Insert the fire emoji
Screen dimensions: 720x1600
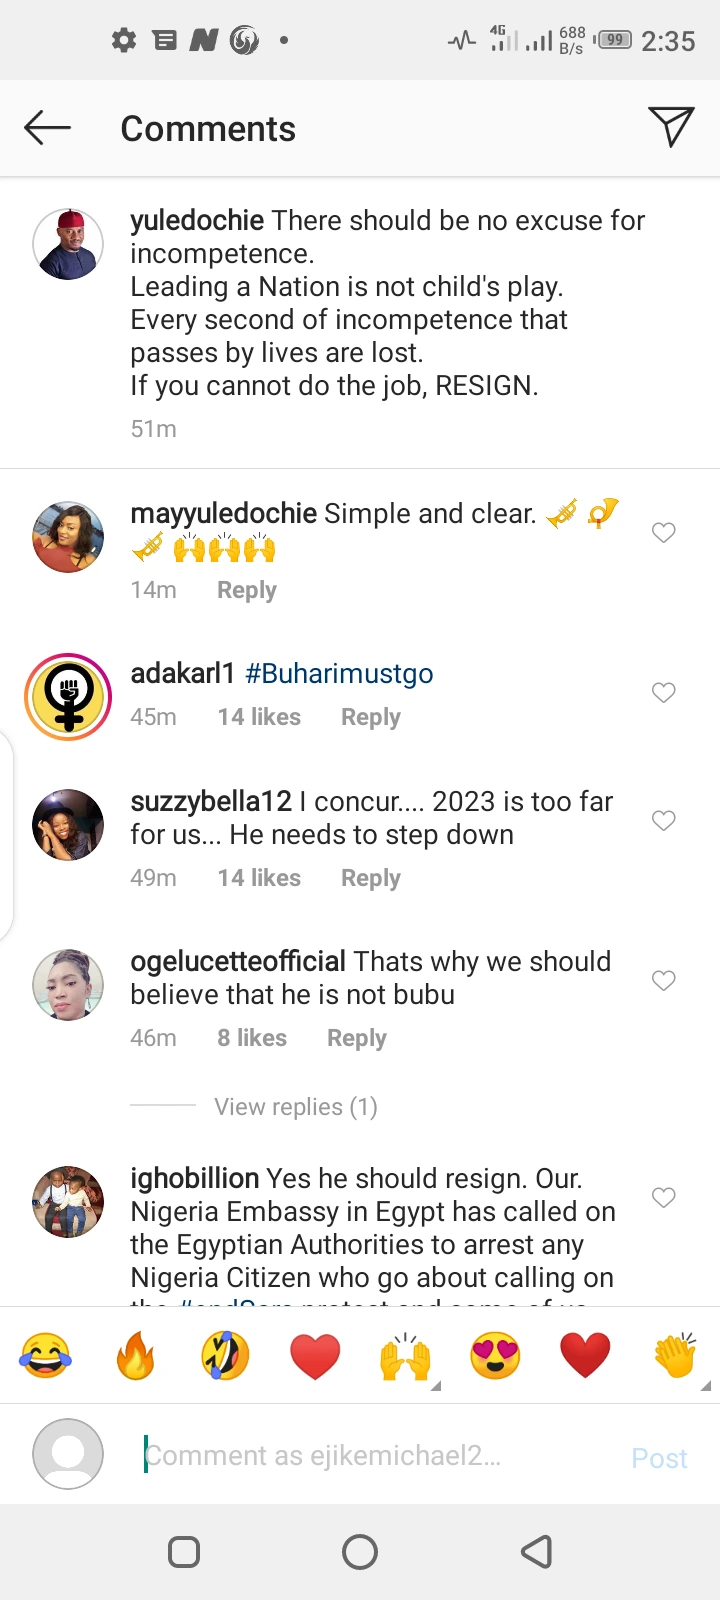coord(135,1356)
